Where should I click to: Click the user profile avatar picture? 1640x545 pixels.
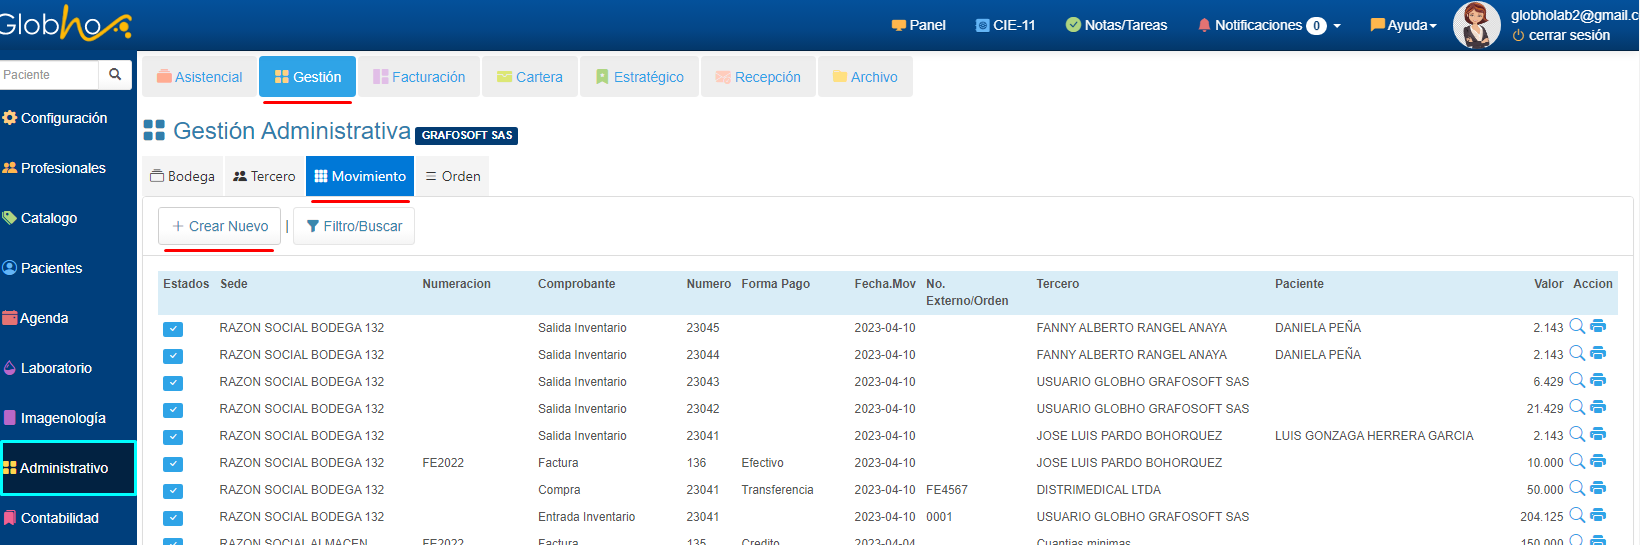pos(1476,25)
